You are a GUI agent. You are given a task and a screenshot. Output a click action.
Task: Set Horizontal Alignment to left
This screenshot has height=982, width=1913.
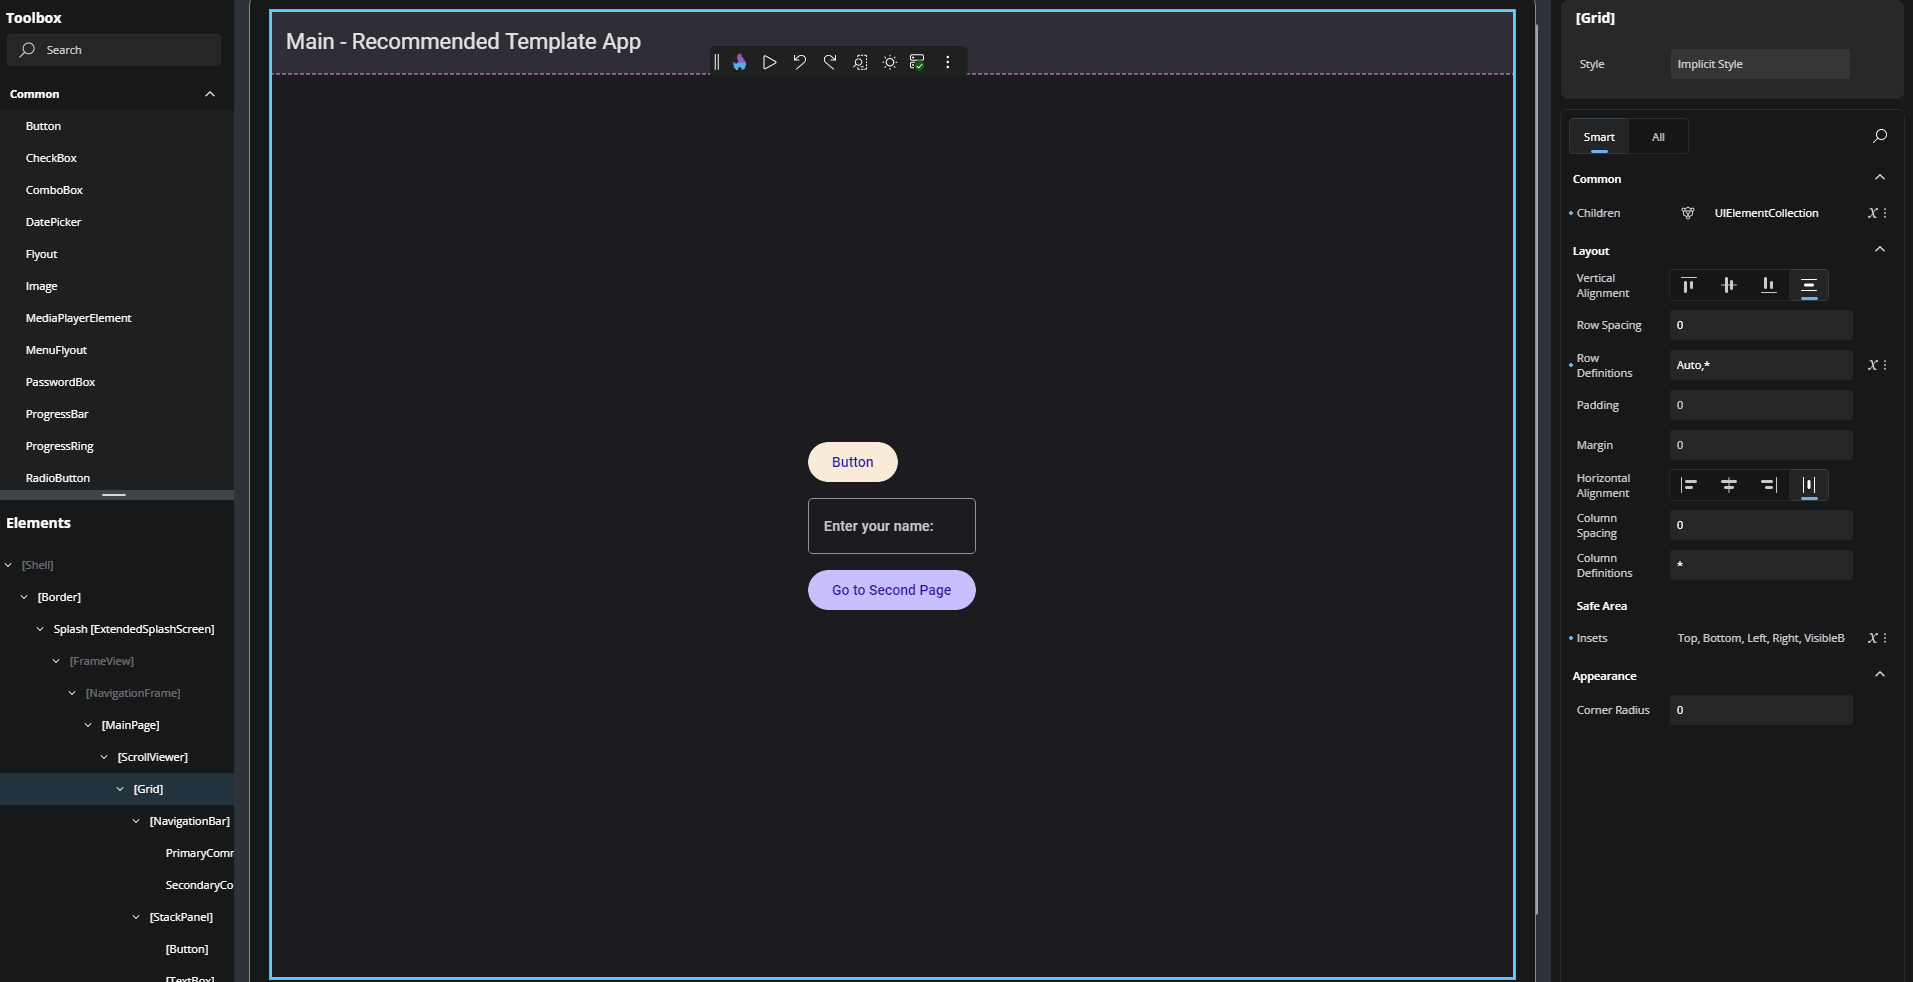click(x=1689, y=485)
